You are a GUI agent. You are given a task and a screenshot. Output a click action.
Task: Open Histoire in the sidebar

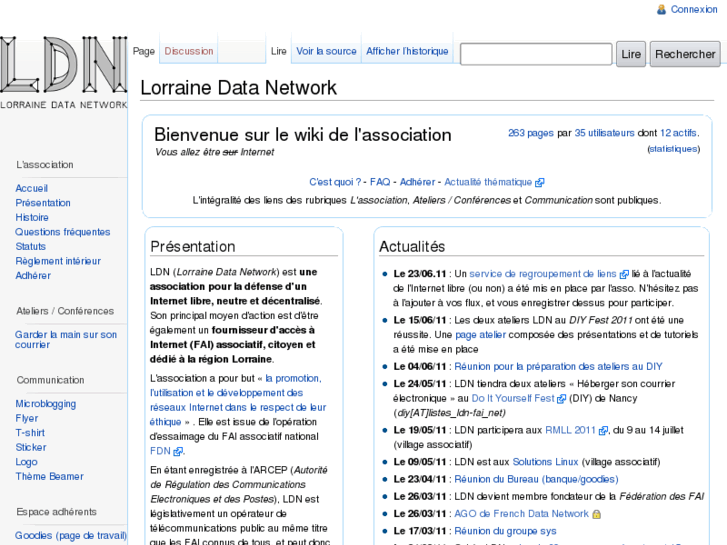coord(32,218)
